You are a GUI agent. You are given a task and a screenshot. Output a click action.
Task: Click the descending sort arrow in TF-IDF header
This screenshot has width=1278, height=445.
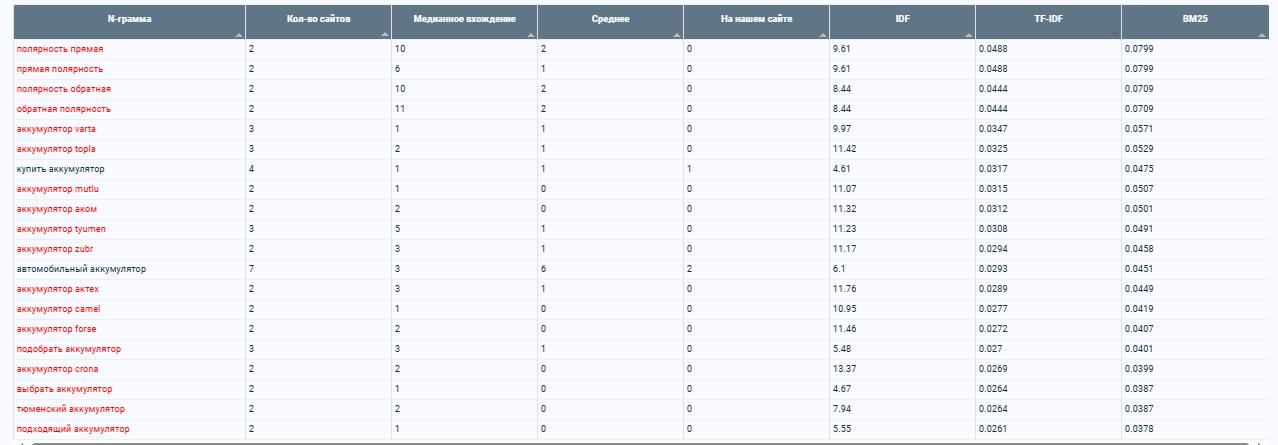(x=1114, y=33)
